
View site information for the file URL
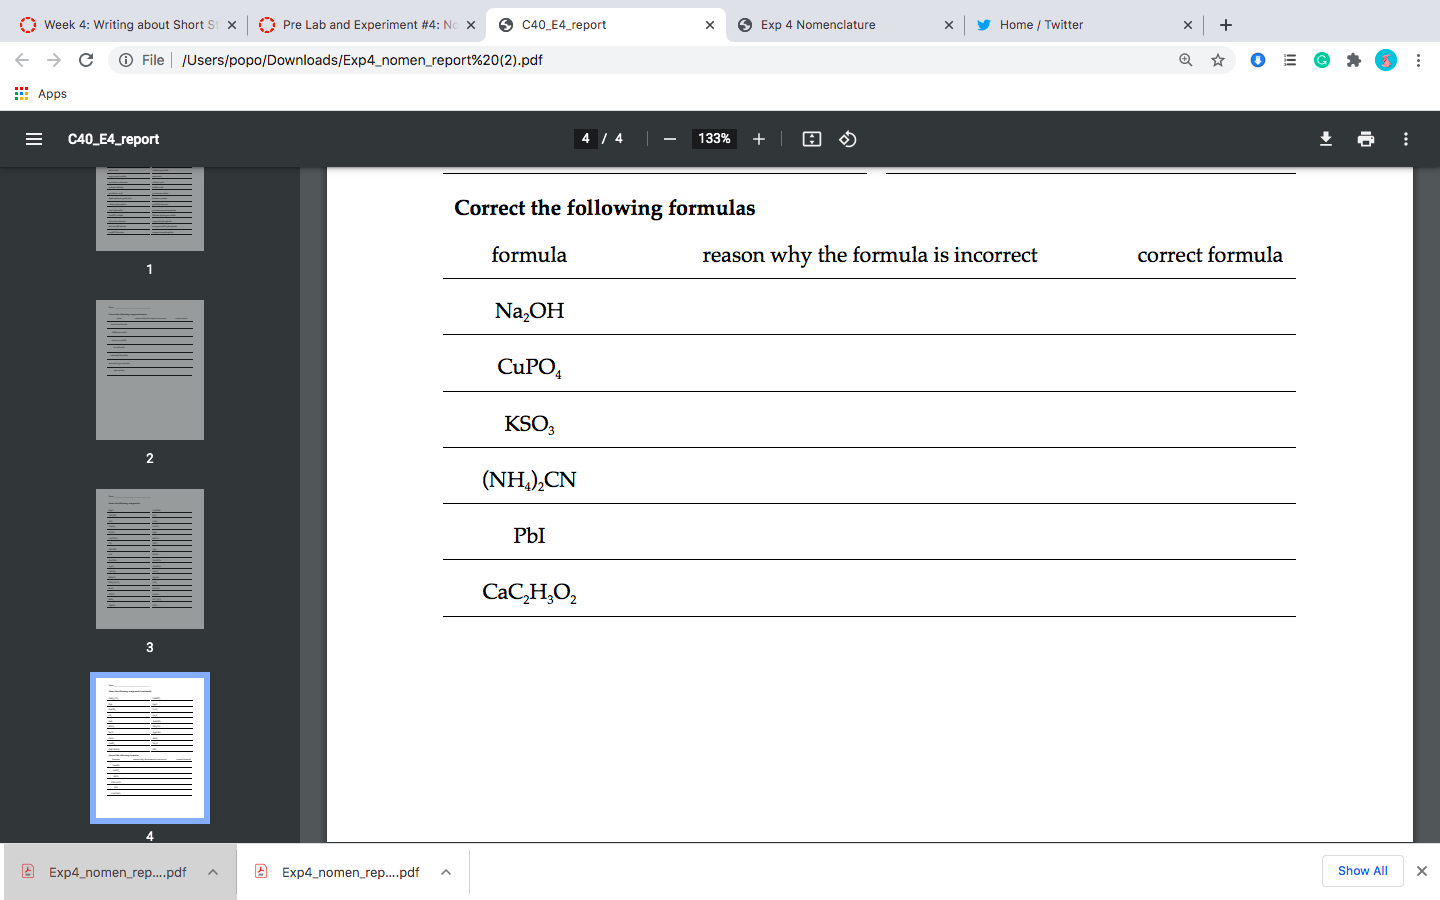pos(126,60)
